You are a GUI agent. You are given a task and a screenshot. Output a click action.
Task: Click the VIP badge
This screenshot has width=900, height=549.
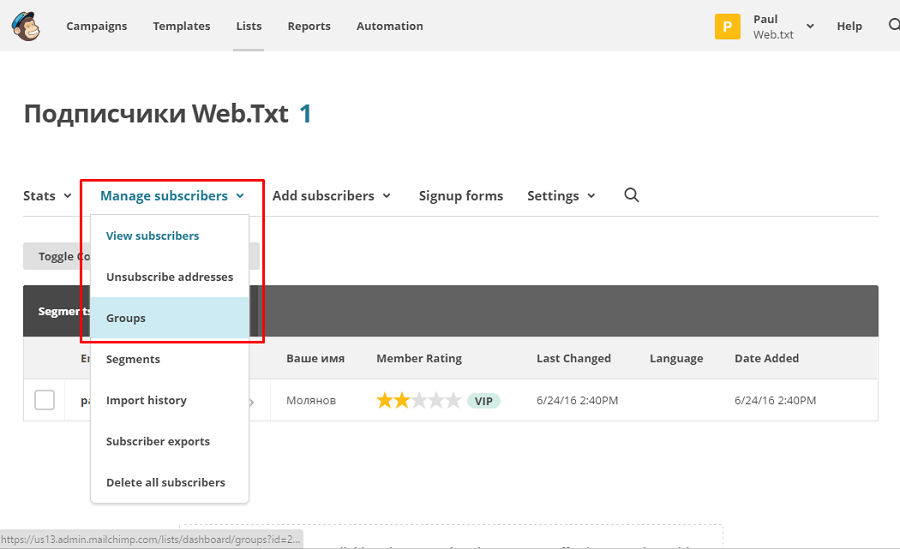tap(483, 401)
